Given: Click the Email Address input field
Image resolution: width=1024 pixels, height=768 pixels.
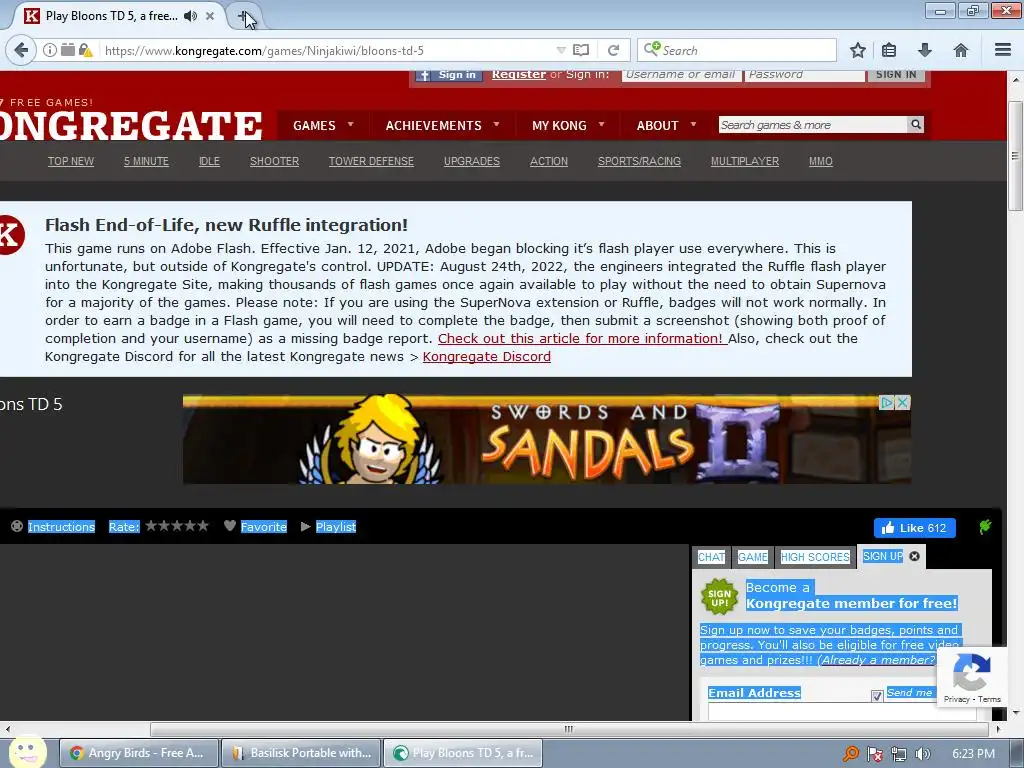Looking at the screenshot, I should [842, 711].
